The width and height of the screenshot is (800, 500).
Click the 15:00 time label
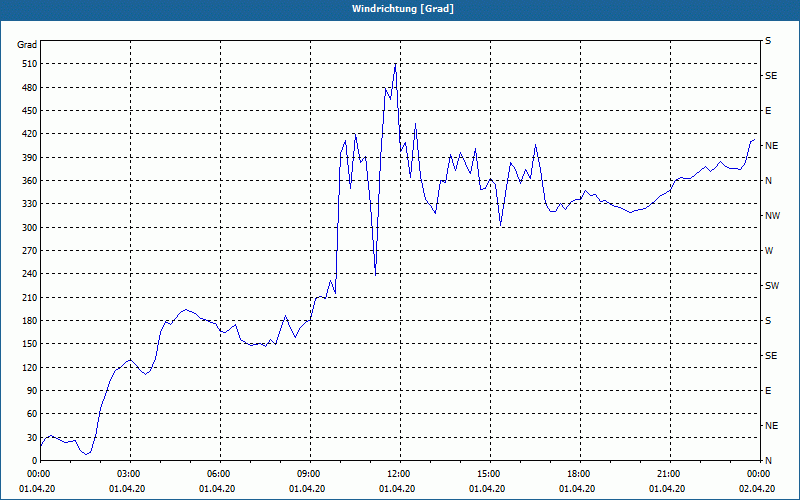click(x=490, y=474)
